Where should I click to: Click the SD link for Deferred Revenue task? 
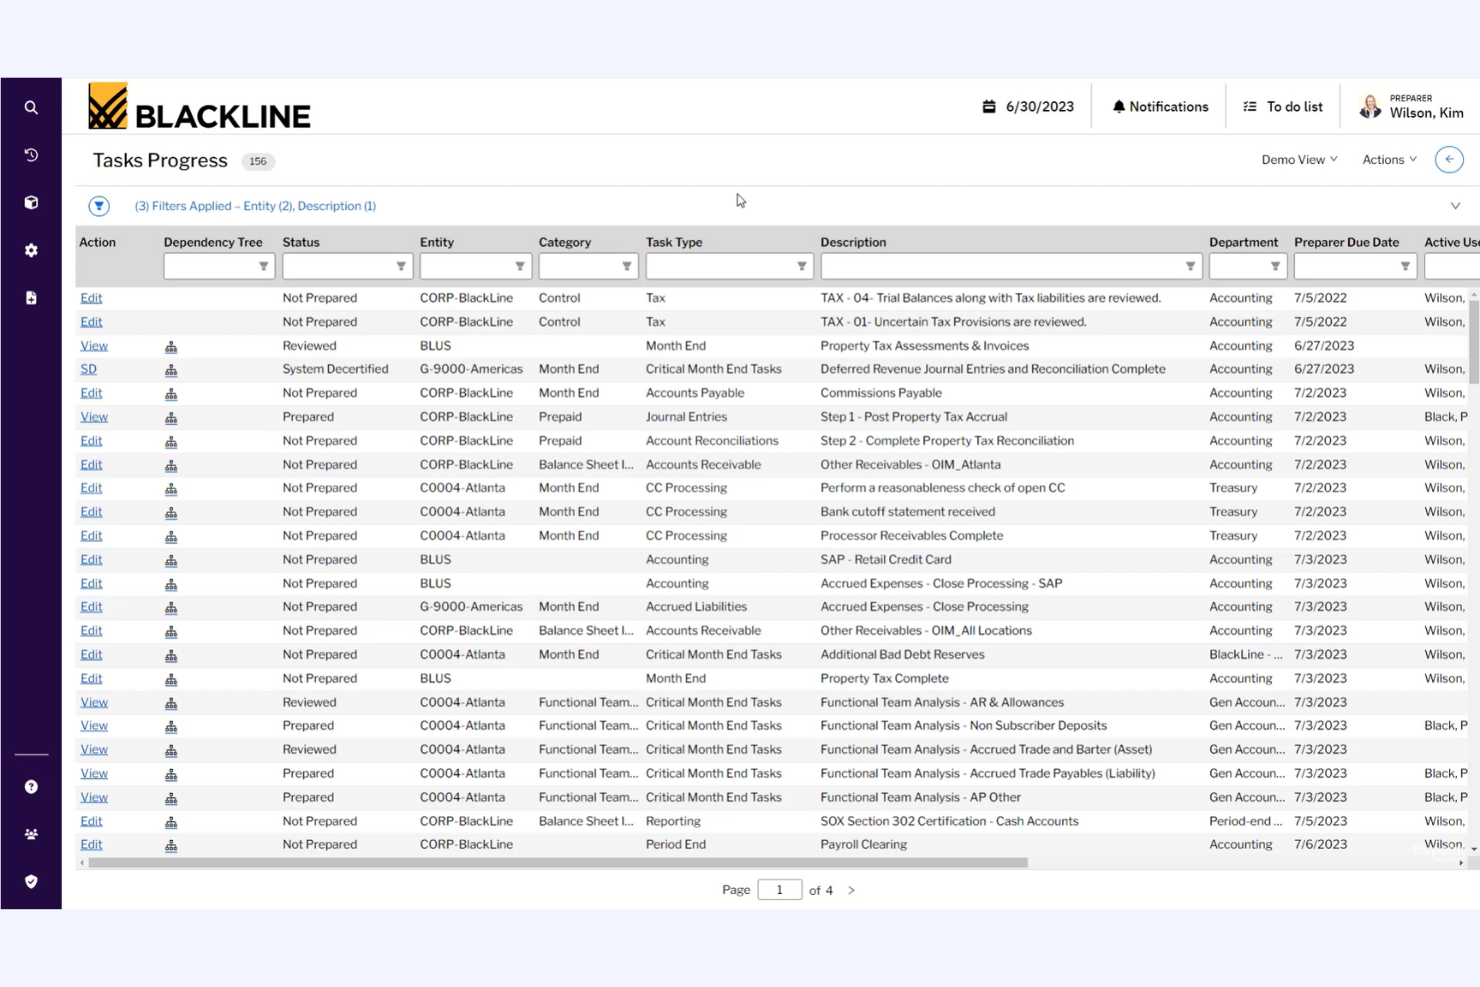88,368
